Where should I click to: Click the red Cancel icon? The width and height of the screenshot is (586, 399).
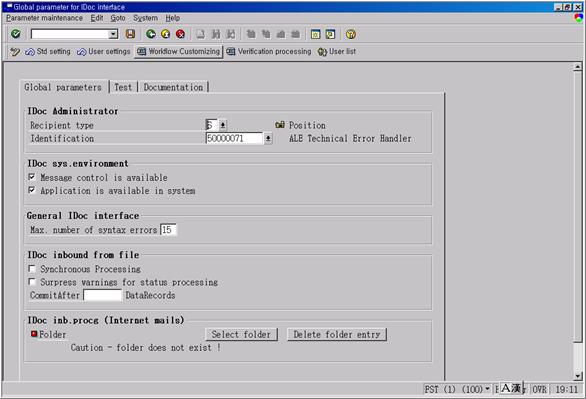point(180,34)
